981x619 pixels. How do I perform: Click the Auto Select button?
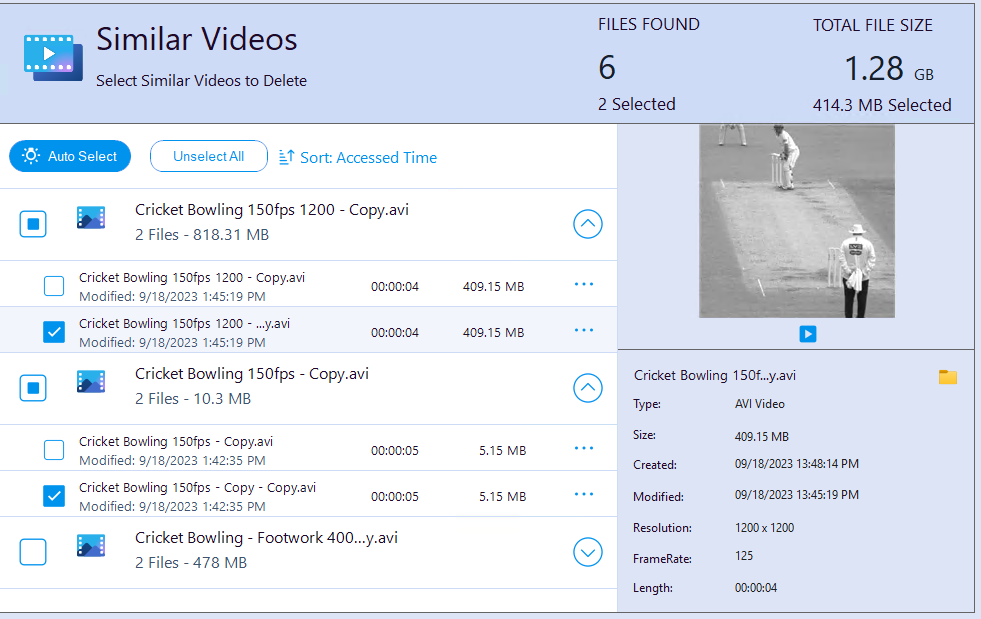click(x=69, y=156)
